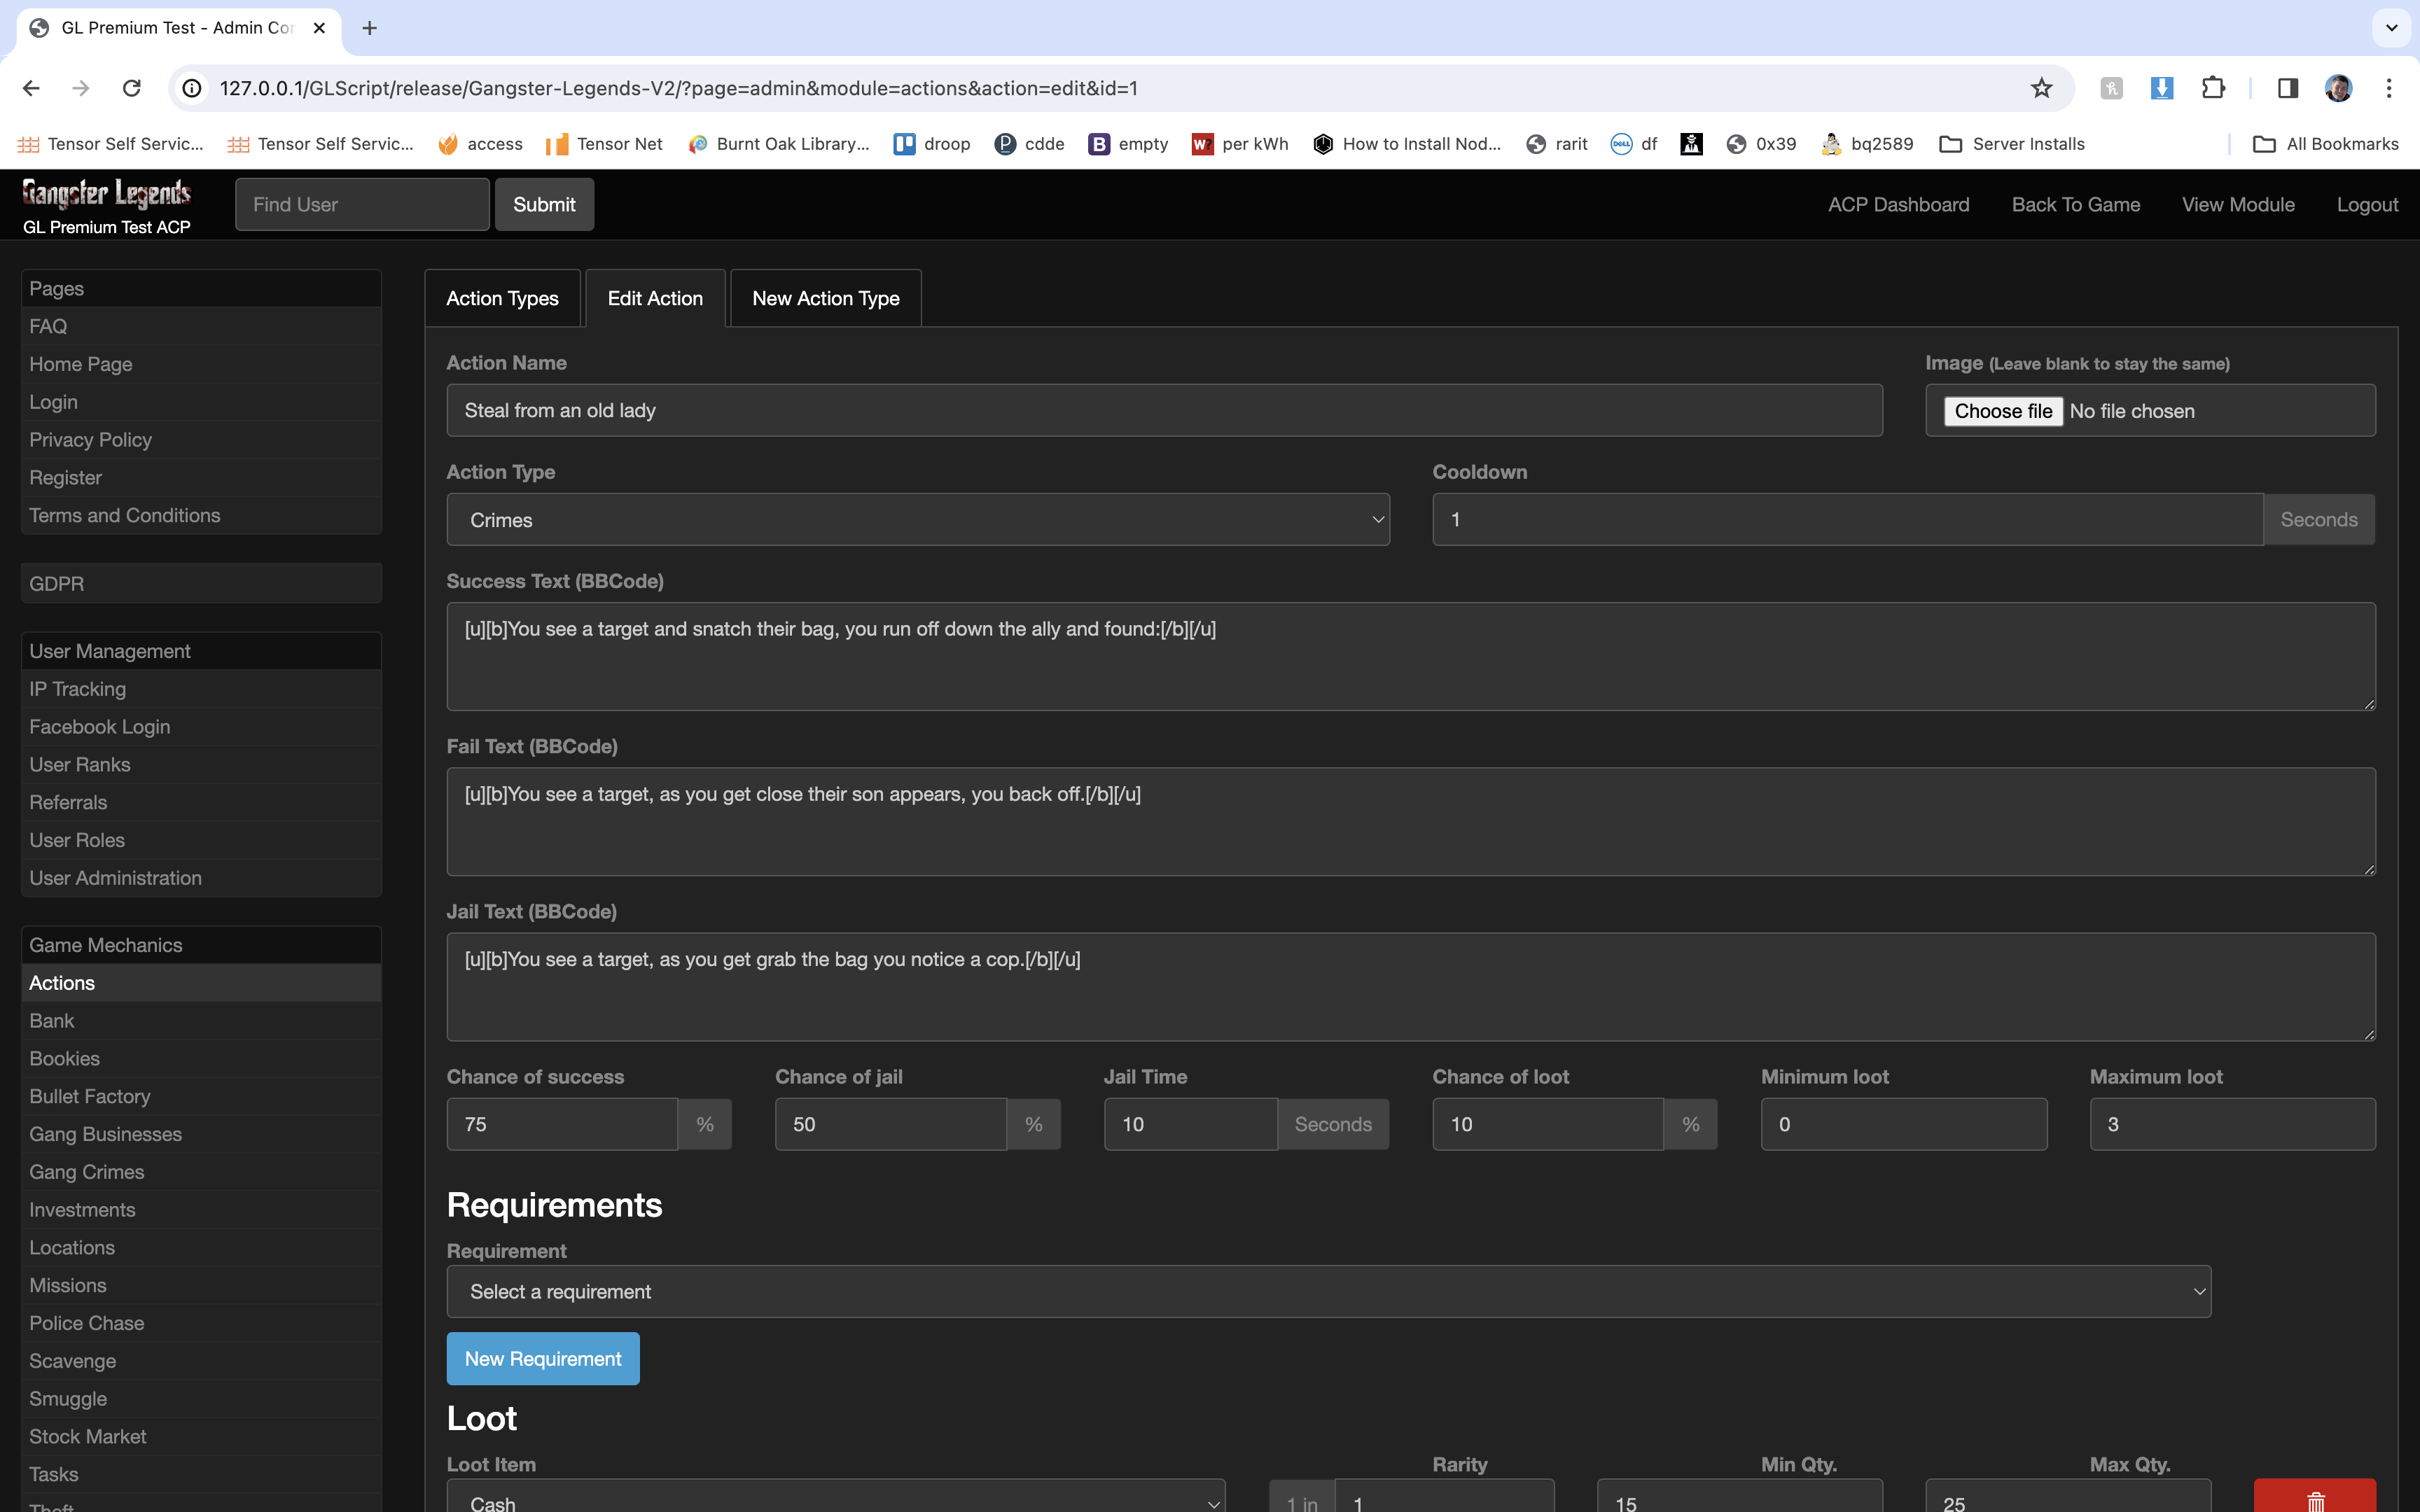The image size is (2420, 1512).
Task: Click Choose file for the image
Action: [2002, 411]
